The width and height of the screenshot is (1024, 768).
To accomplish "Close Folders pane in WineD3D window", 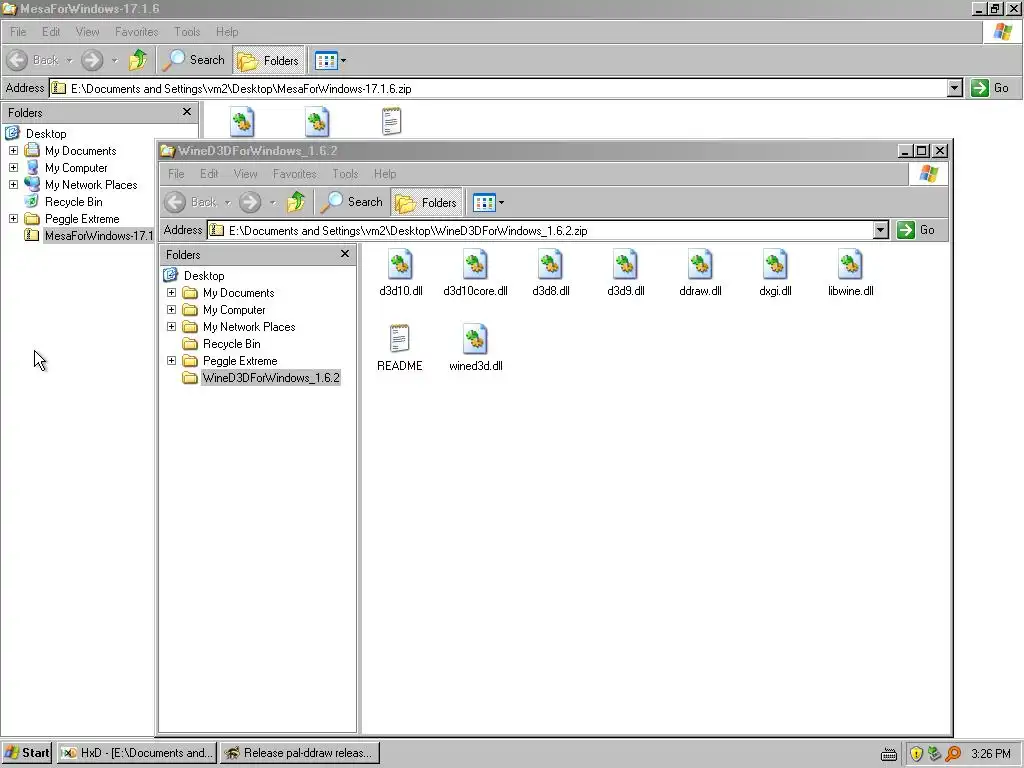I will click(345, 254).
